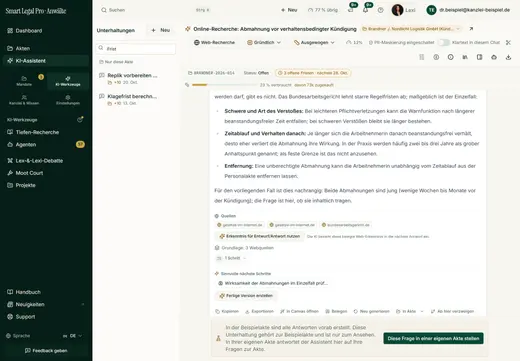Click Neu generieren
The width and height of the screenshot is (520, 361).
point(371,311)
